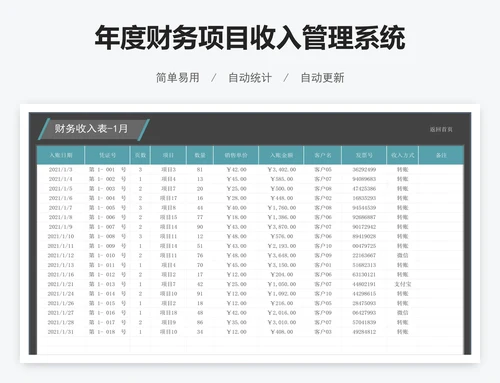Select the 财务收入表-1月 title banner
500x383 pixels.
coord(94,129)
